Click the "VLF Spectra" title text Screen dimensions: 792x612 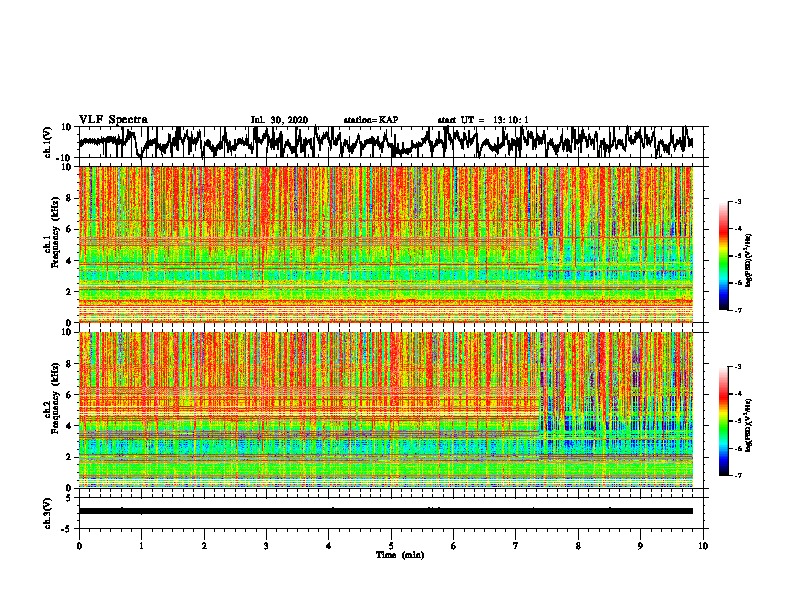pyautogui.click(x=113, y=120)
